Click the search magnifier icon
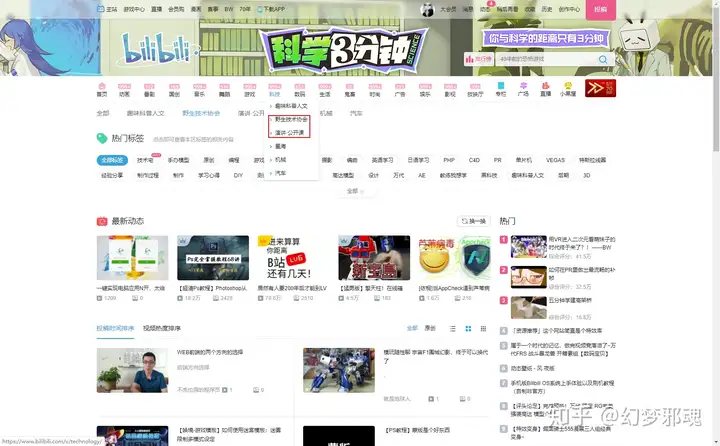Viewport: 720px width, 446px height. tap(603, 59)
